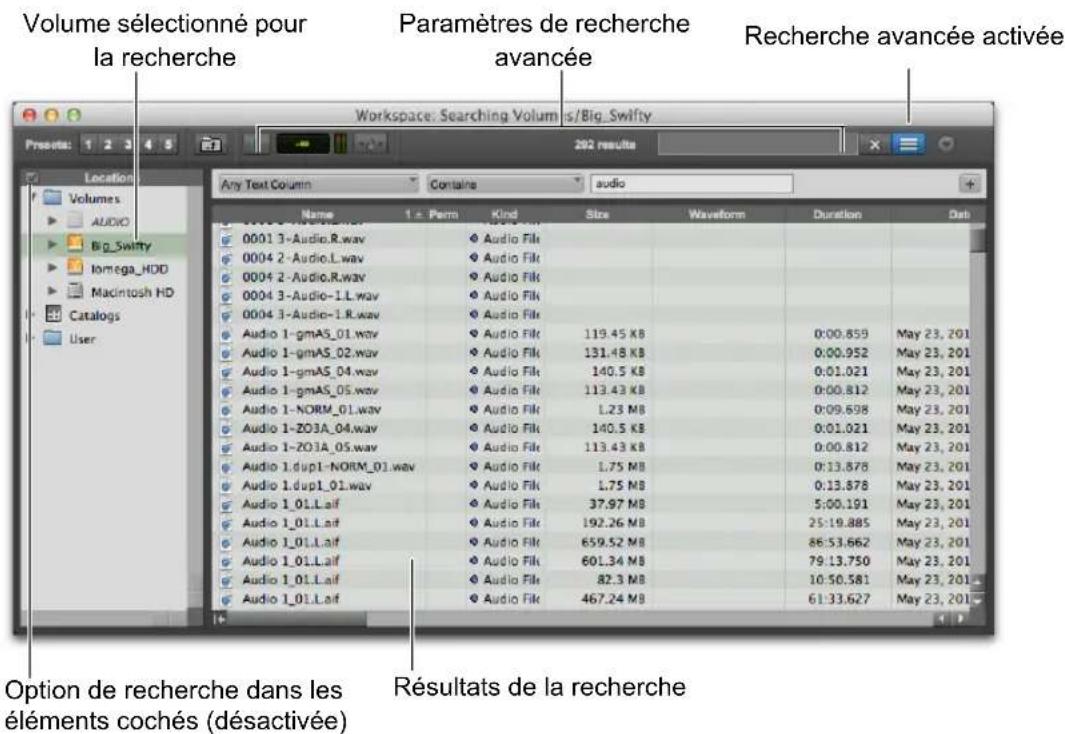Click the Volumes folder icon
The image size is (1065, 734).
tap(53, 198)
